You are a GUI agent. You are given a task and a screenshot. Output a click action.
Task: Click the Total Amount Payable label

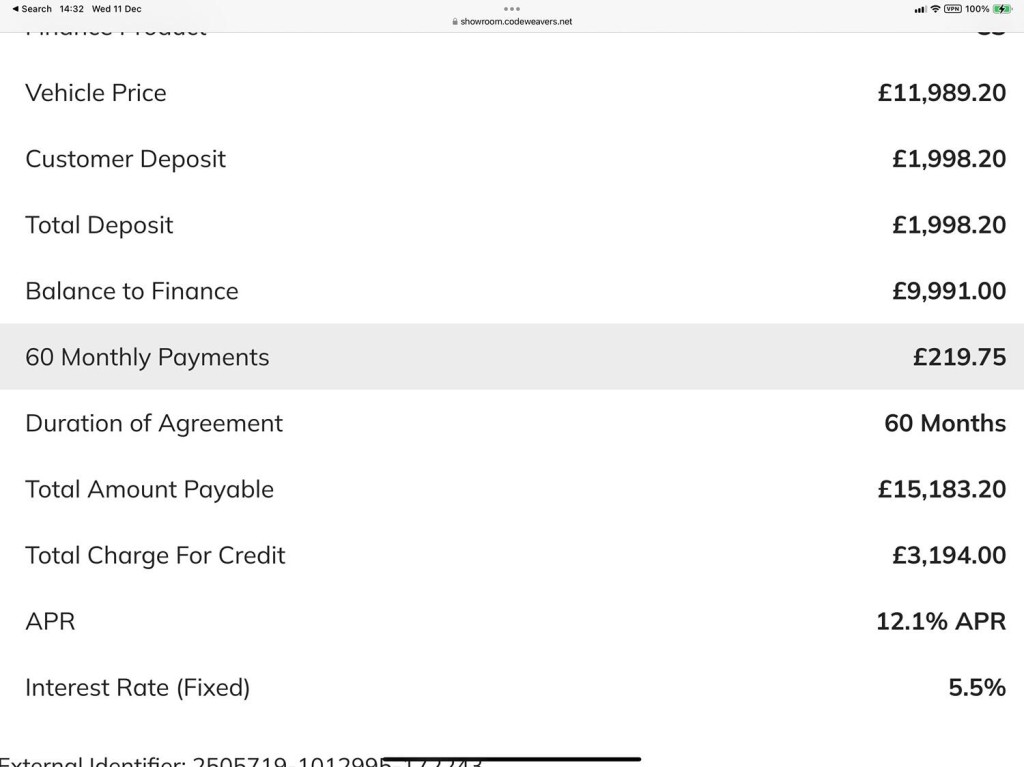(149, 489)
